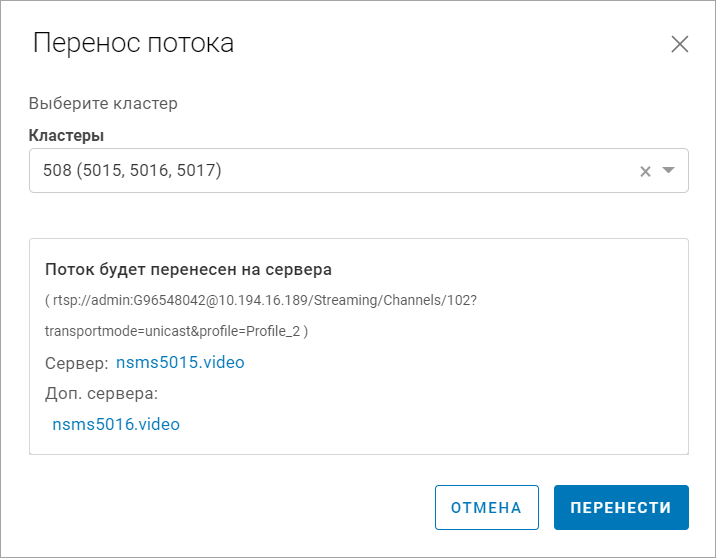Focus the empty middle of the Кластеры combo box
Screen dimensions: 716x558
tap(420, 171)
